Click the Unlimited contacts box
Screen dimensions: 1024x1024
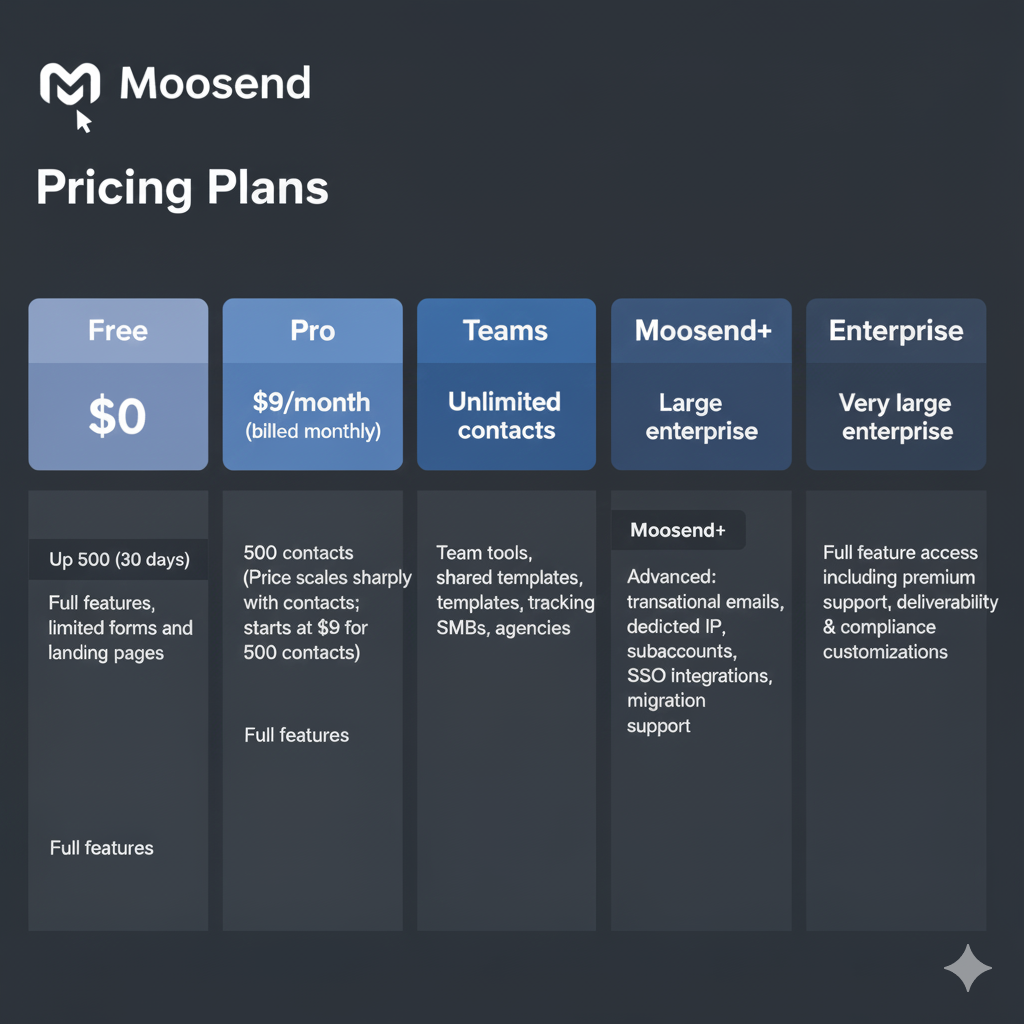[506, 416]
